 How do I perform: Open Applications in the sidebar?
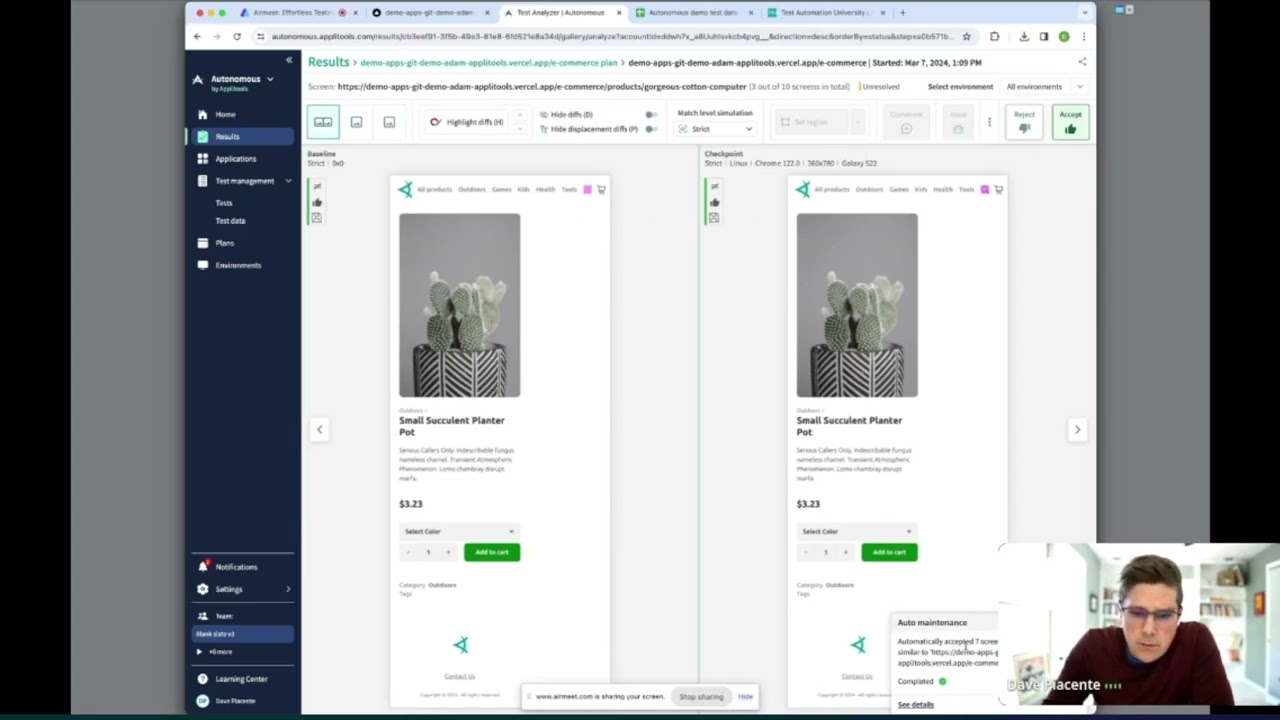(x=235, y=159)
